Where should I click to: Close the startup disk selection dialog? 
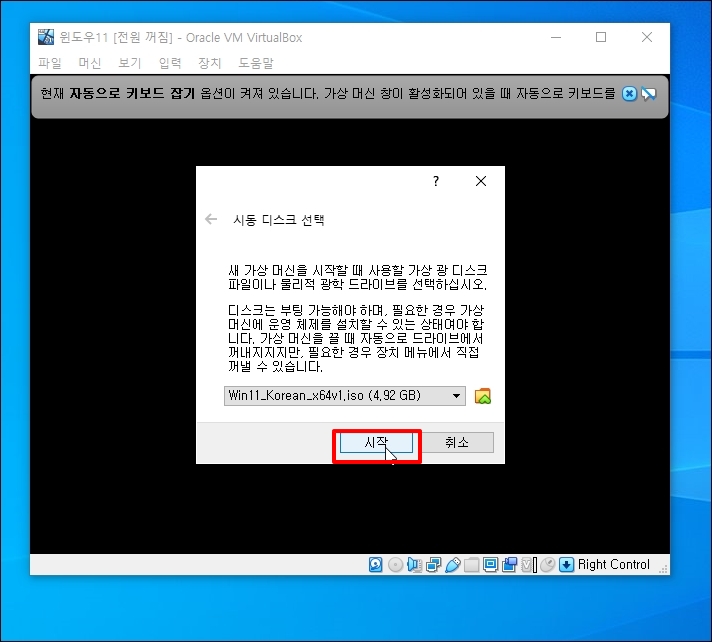481,181
